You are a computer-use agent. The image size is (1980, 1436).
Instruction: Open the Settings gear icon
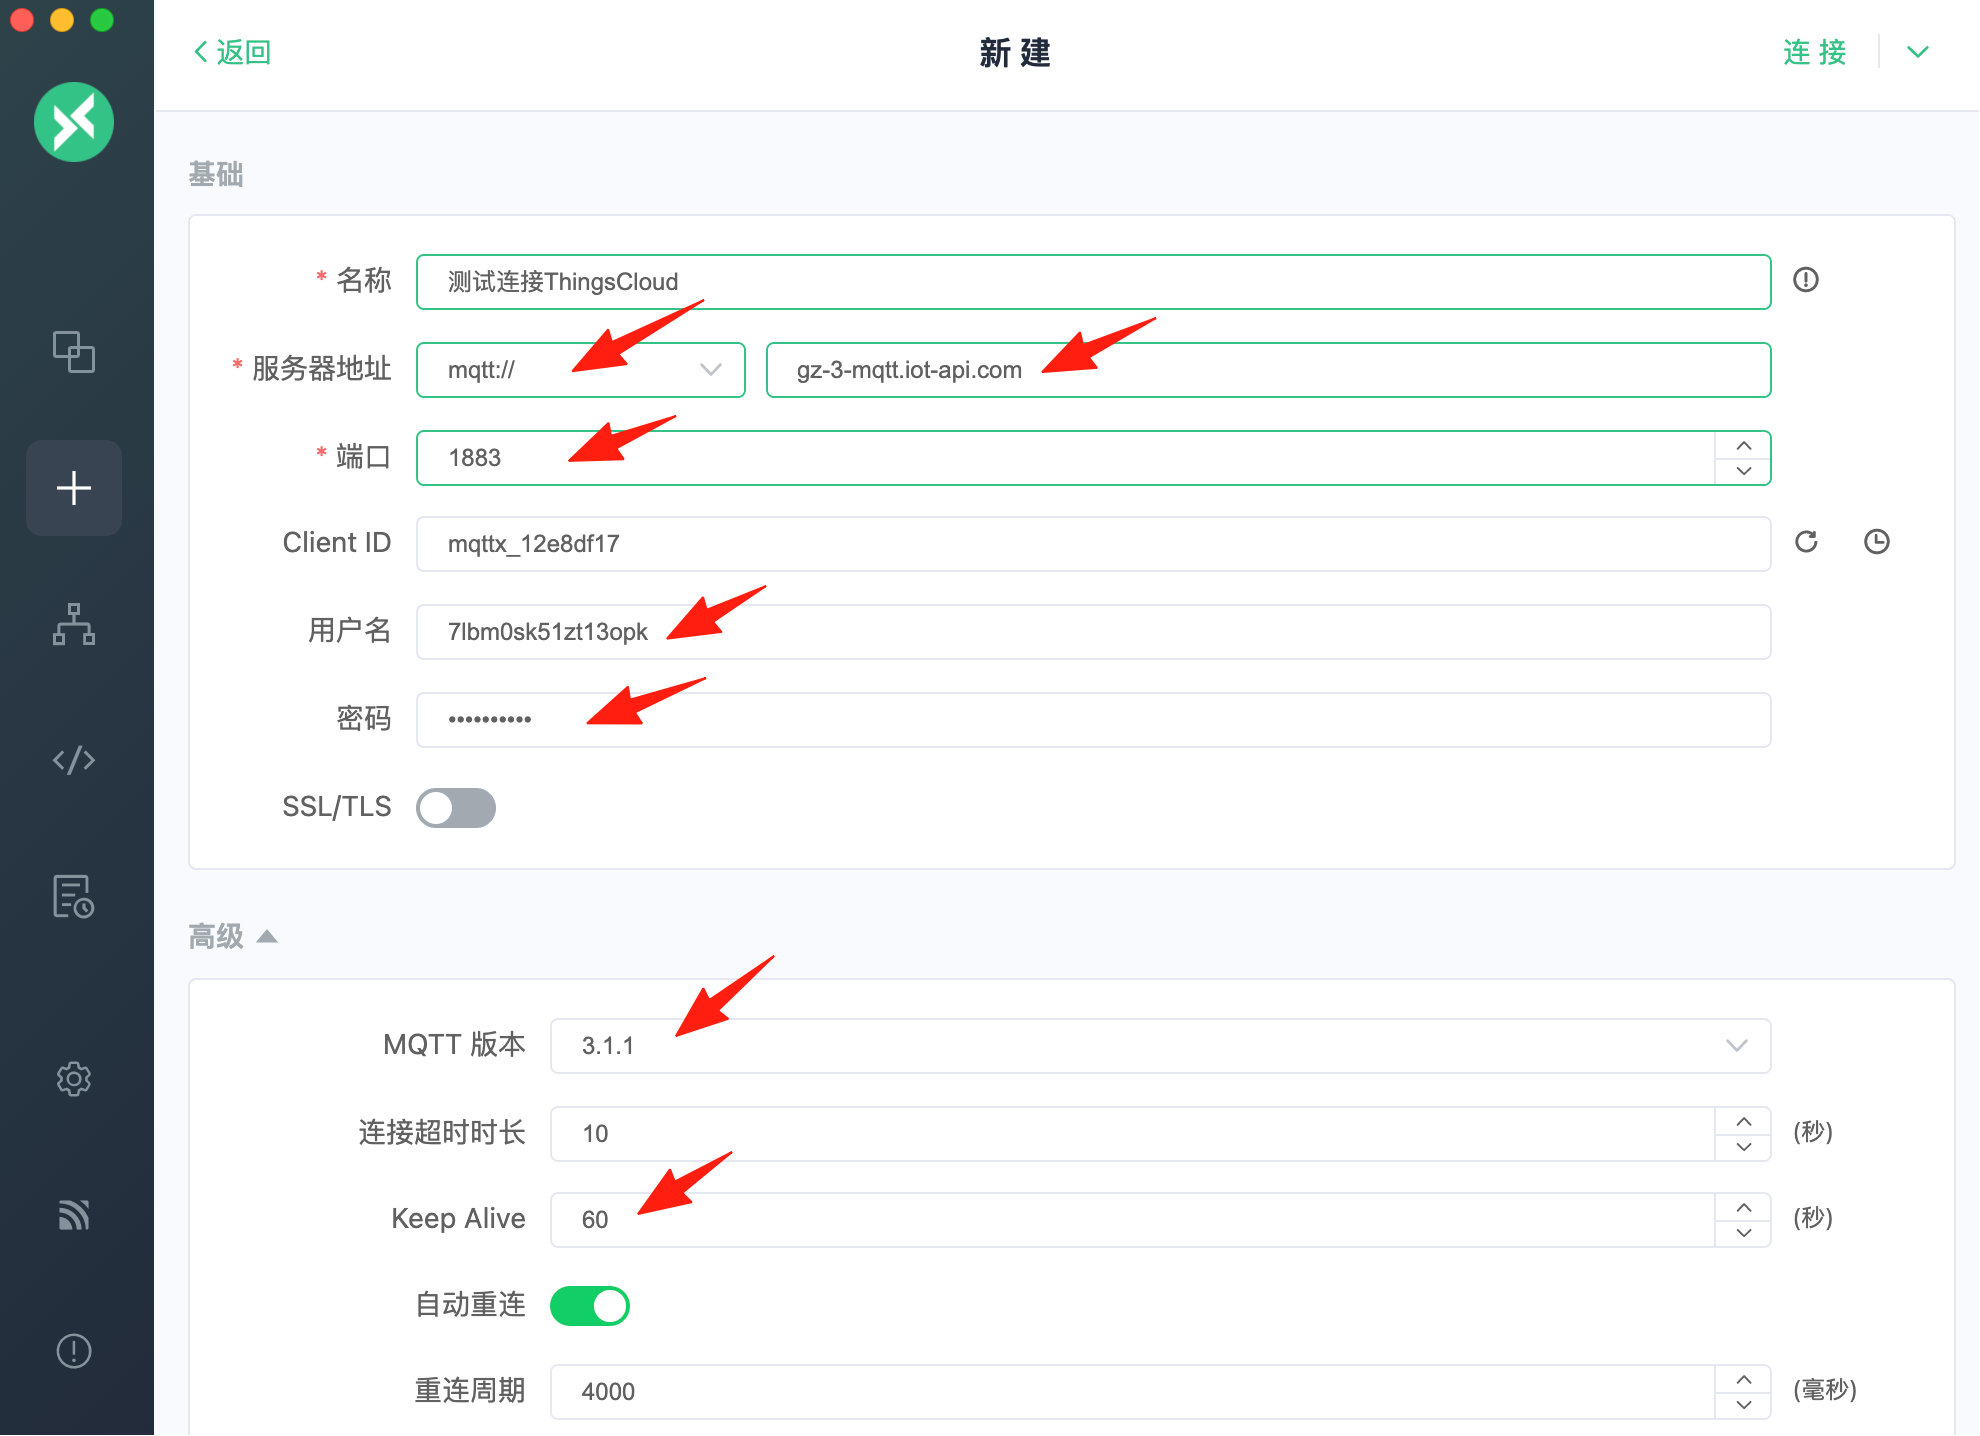pos(74,1079)
